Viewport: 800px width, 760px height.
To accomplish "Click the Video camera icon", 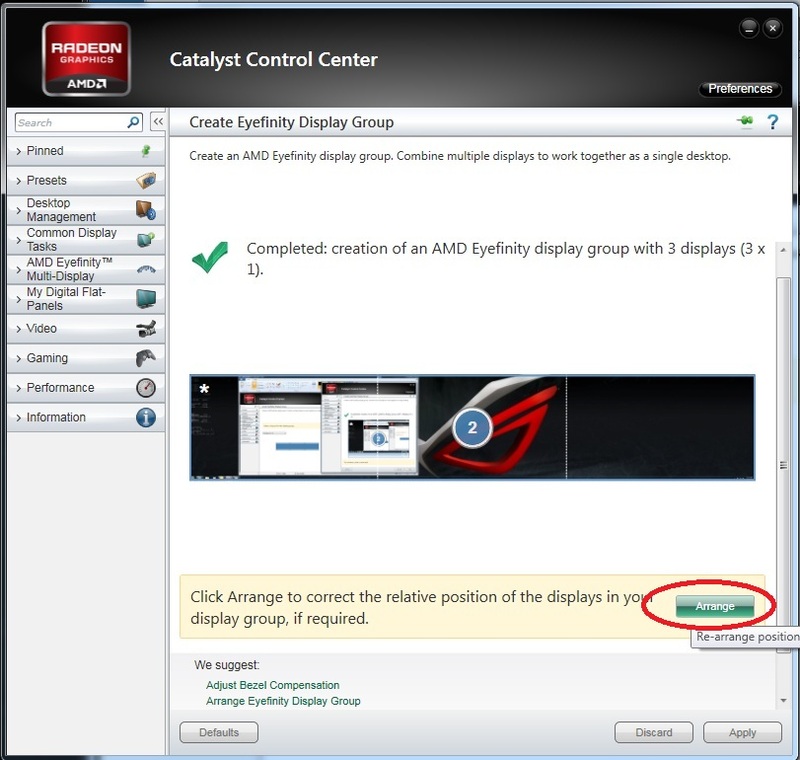I will [146, 328].
